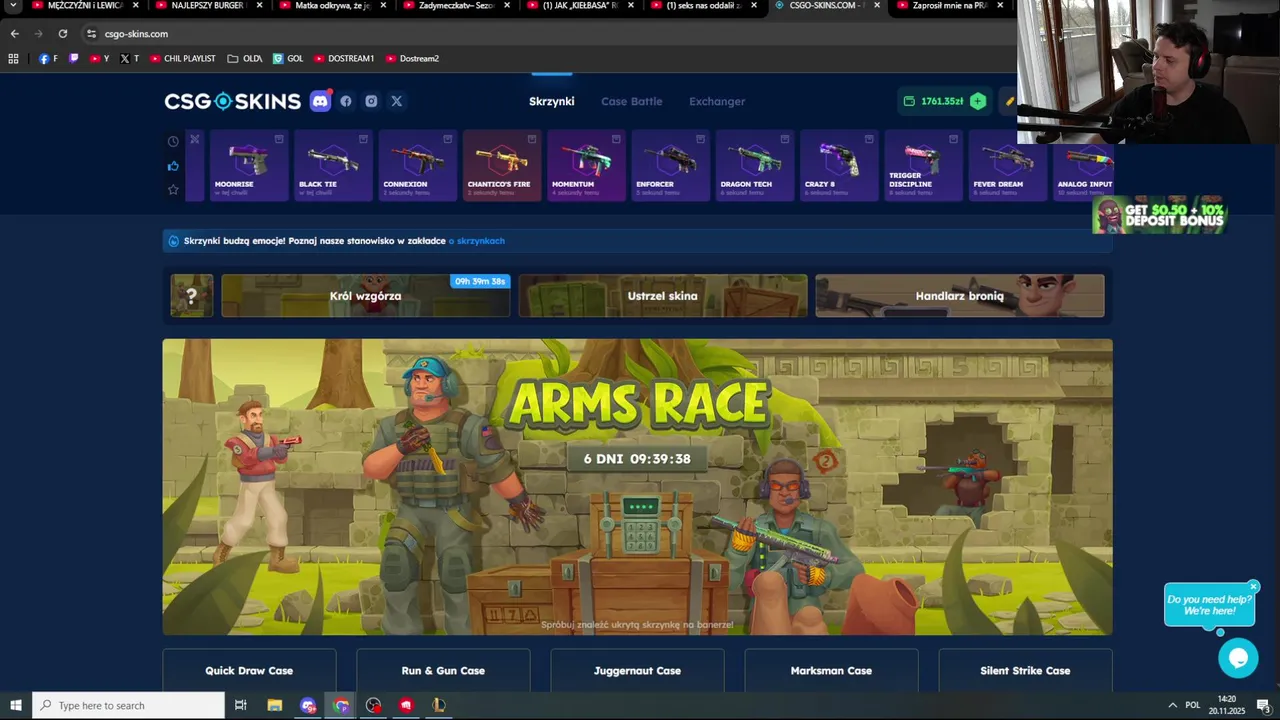The height and width of the screenshot is (720, 1280).
Task: Click the deposit bonus promo badge
Action: coord(1159,215)
